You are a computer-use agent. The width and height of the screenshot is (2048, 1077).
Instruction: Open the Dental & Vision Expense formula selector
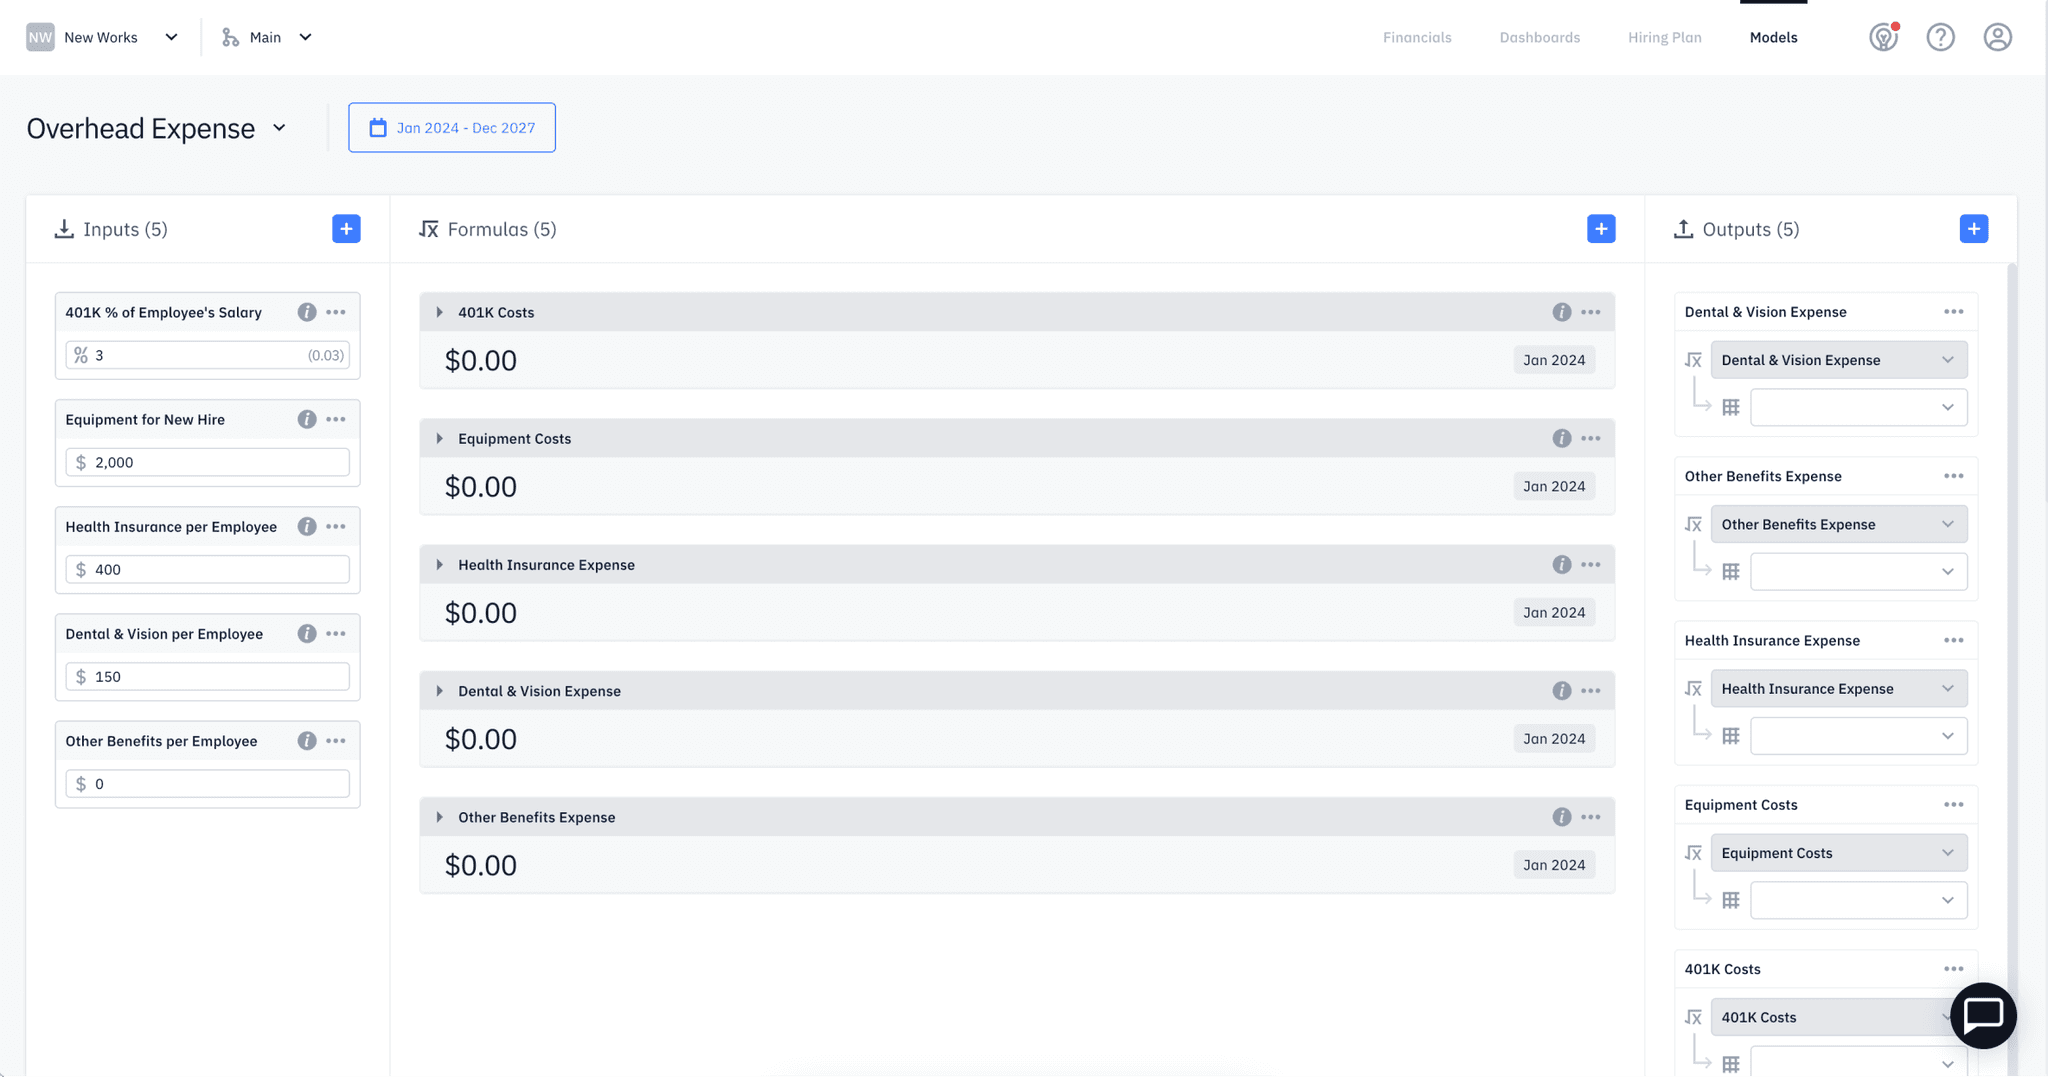(x=1839, y=360)
